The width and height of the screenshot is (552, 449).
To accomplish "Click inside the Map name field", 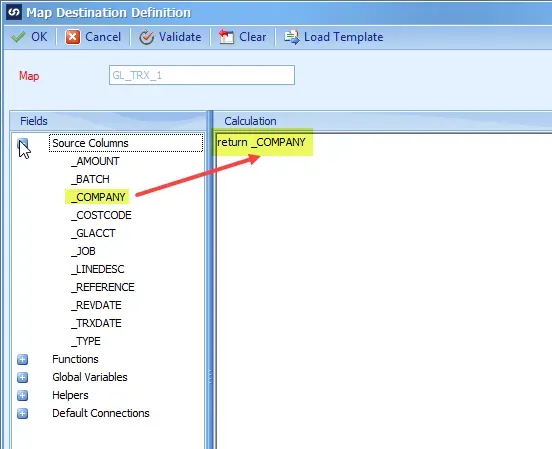I will coord(202,75).
